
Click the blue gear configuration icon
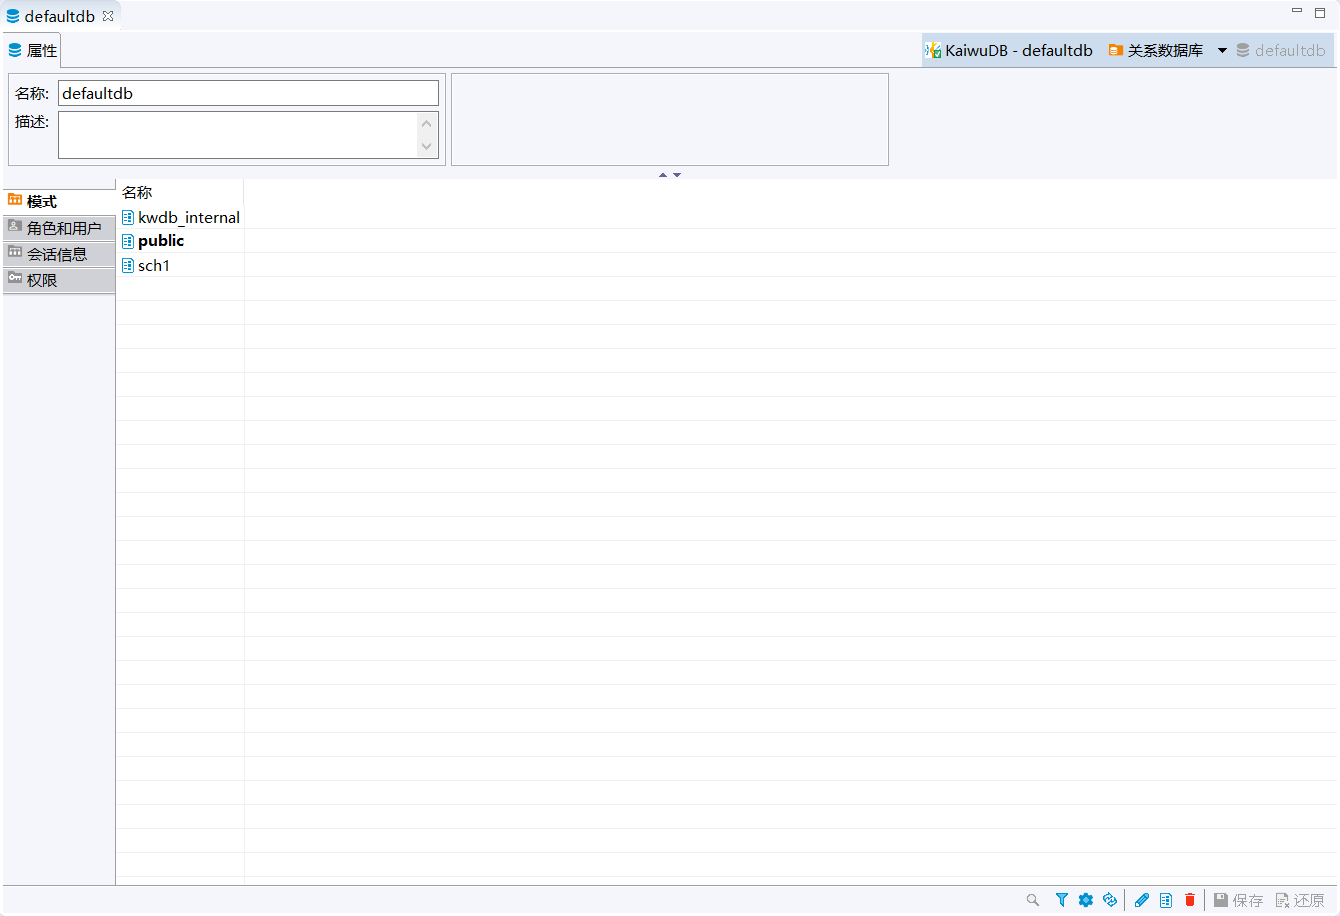[x=1086, y=900]
